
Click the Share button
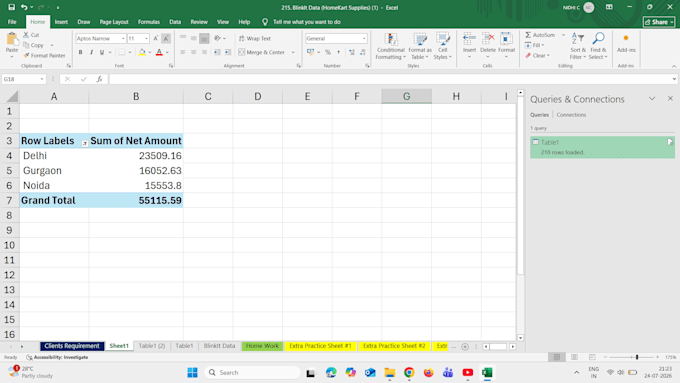659,22
